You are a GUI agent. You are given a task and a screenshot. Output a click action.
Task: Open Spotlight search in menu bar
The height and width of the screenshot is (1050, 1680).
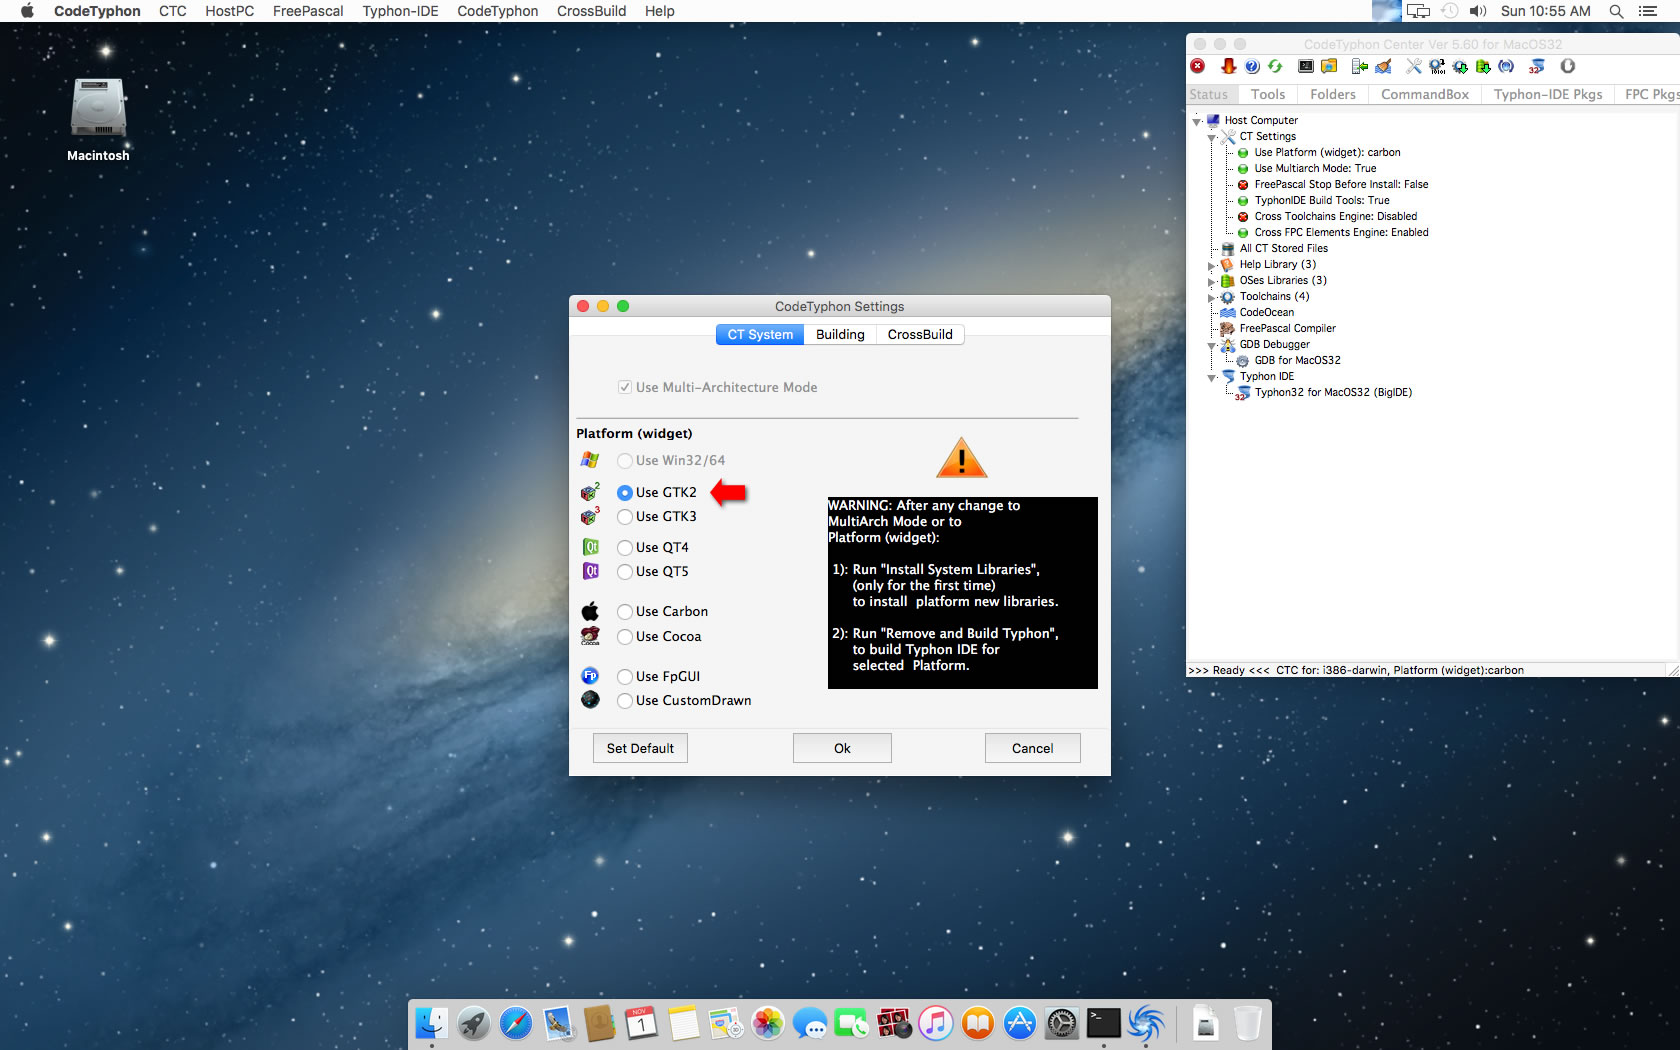pyautogui.click(x=1616, y=11)
